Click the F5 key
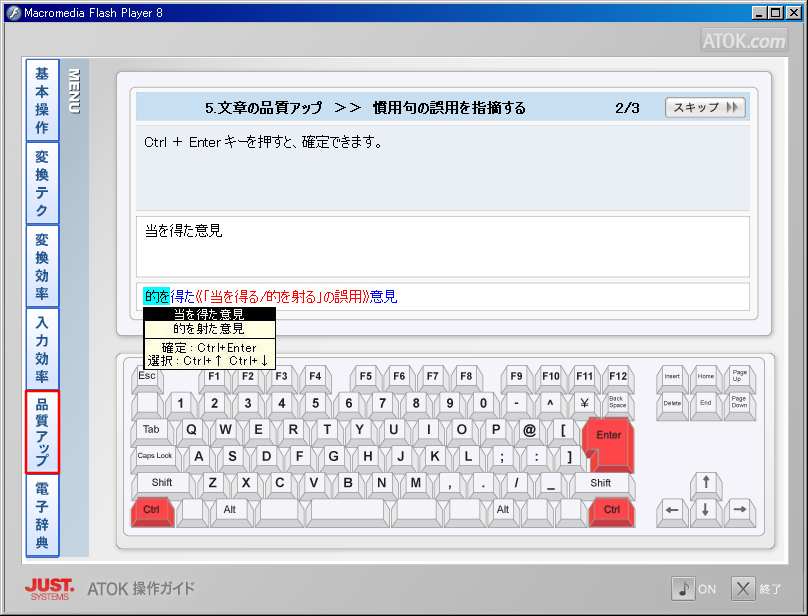The image size is (808, 616). (366, 378)
